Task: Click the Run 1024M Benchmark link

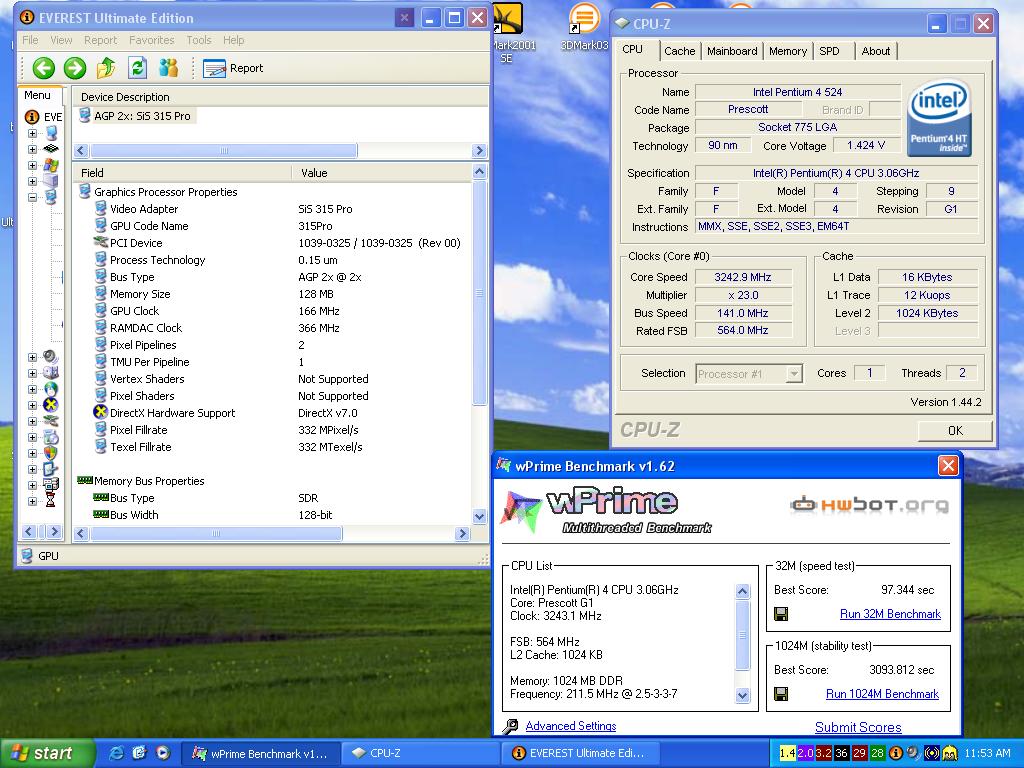Action: pyautogui.click(x=882, y=694)
